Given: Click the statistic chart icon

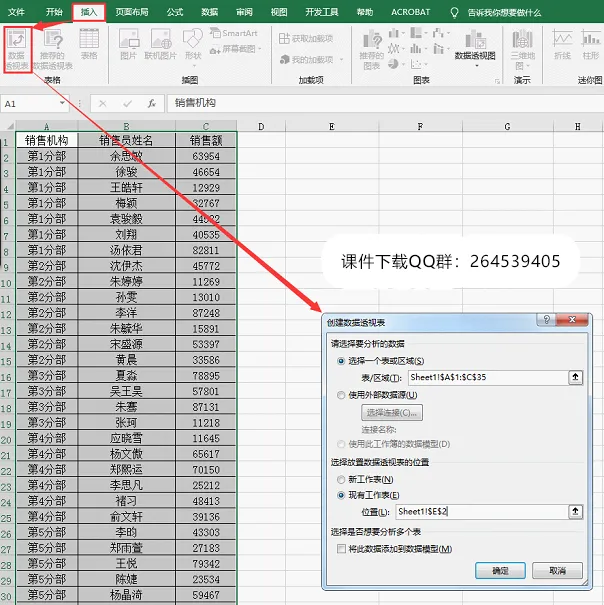Looking at the screenshot, I should click(x=416, y=49).
